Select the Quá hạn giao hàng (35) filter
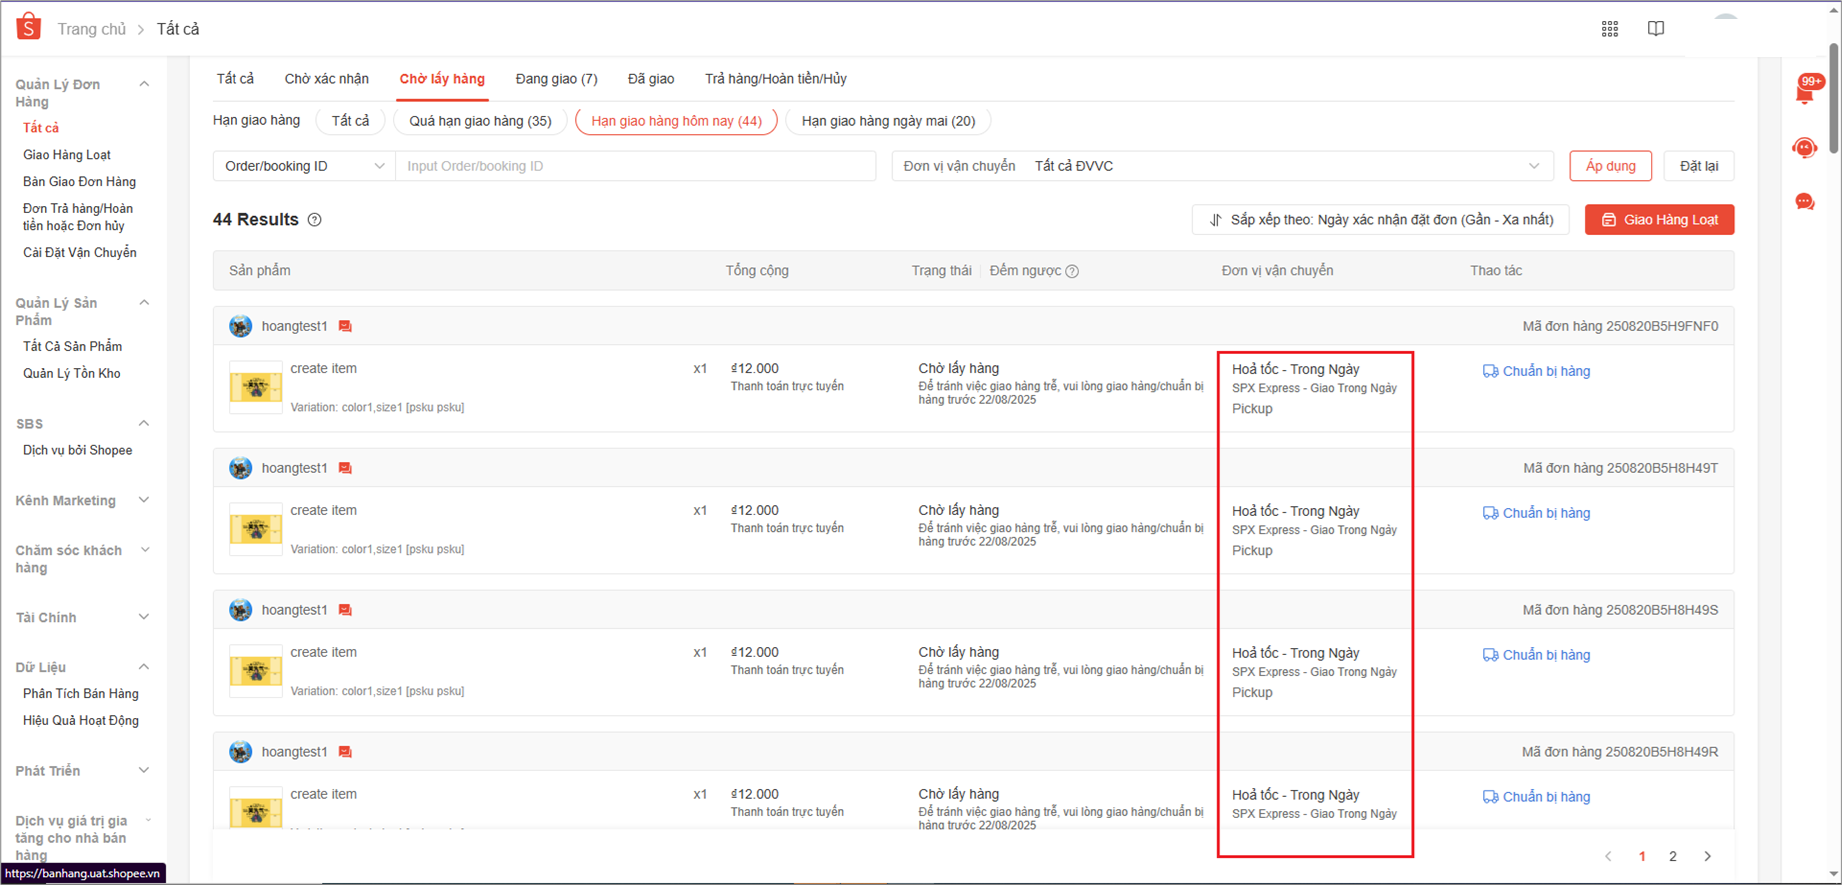1842x885 pixels. tap(480, 121)
